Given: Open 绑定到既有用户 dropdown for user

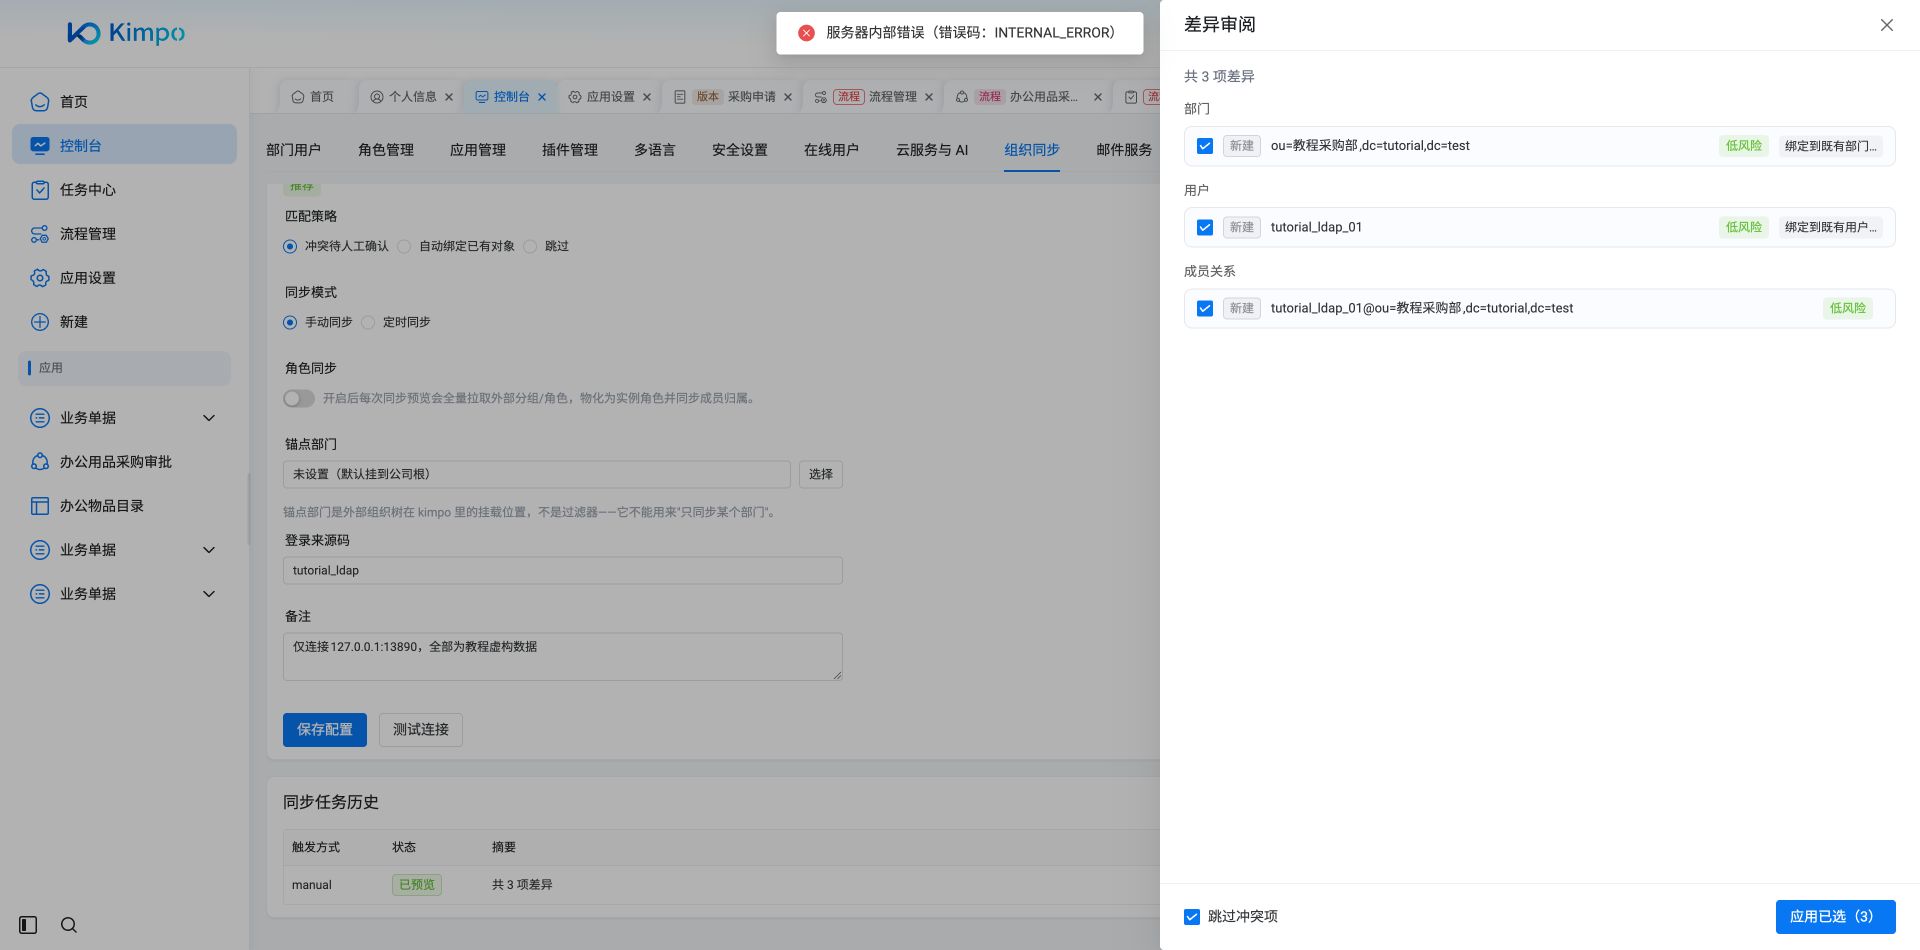Looking at the screenshot, I should pos(1830,228).
